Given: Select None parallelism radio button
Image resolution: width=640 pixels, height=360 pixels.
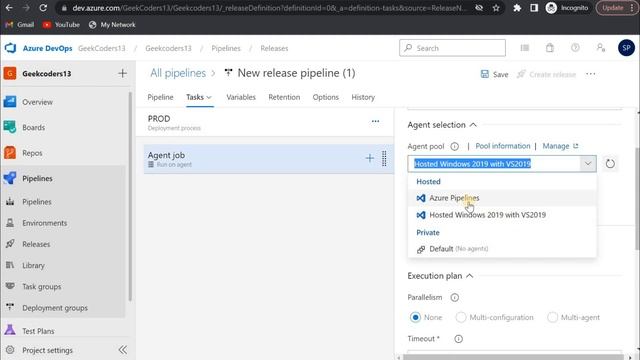Looking at the screenshot, I should 415,317.
